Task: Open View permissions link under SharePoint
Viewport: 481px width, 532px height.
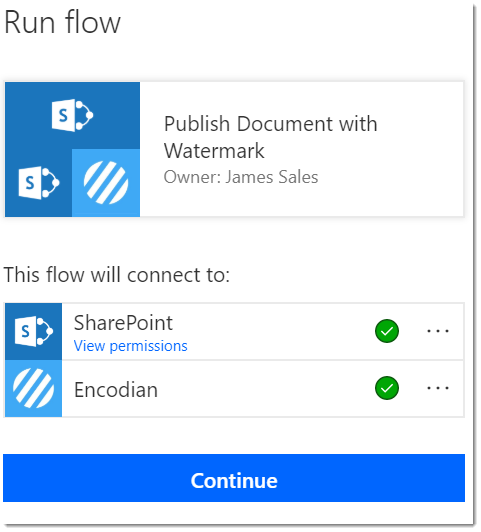Action: (131, 346)
